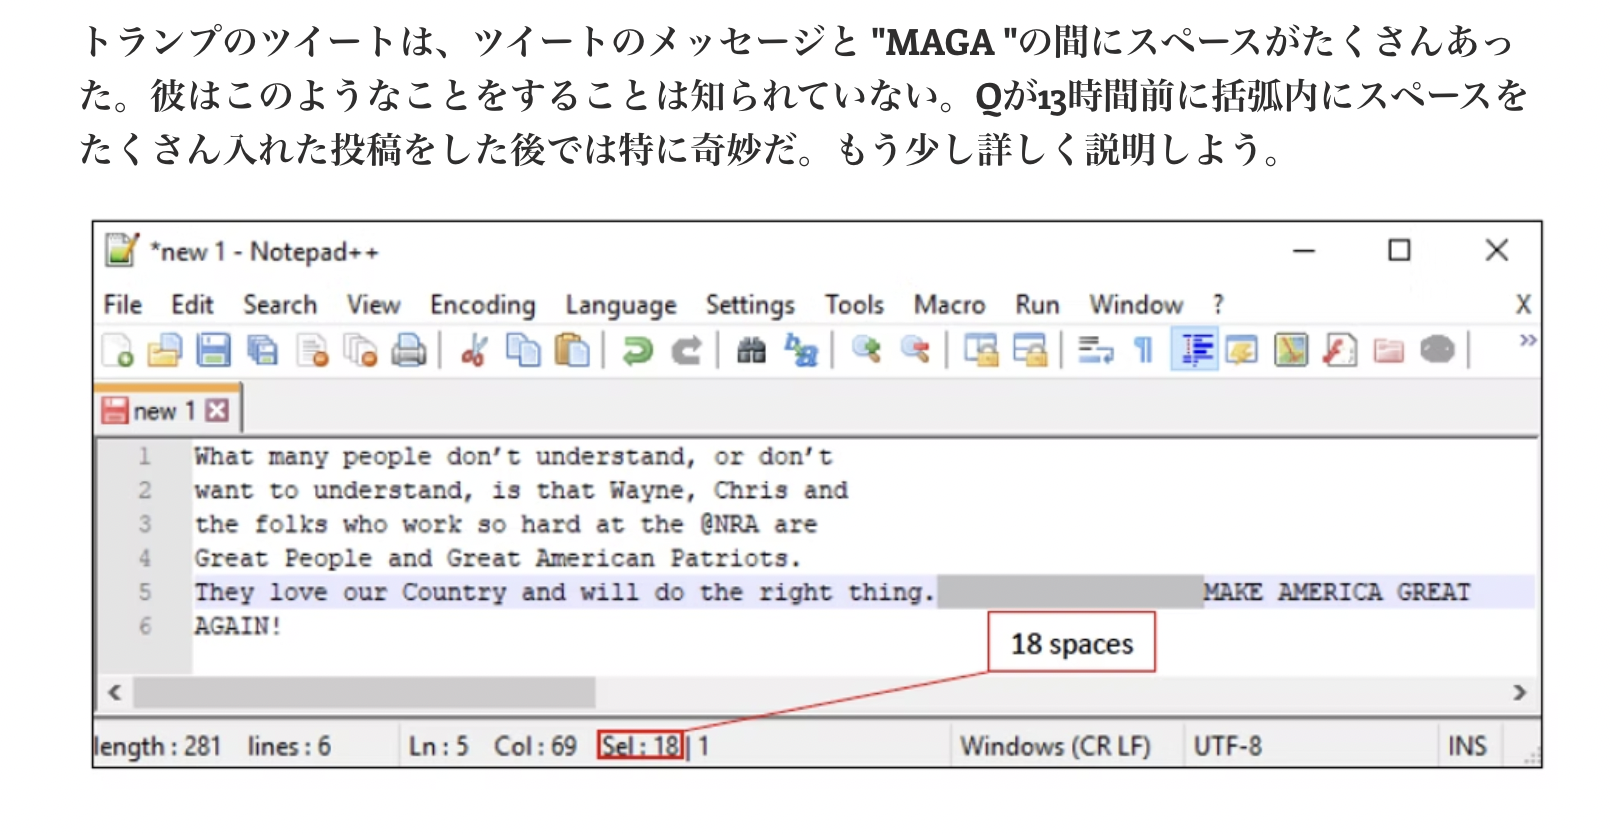1610x834 pixels.
Task: Click 'lines : 6' in the status bar
Action: 289,746
